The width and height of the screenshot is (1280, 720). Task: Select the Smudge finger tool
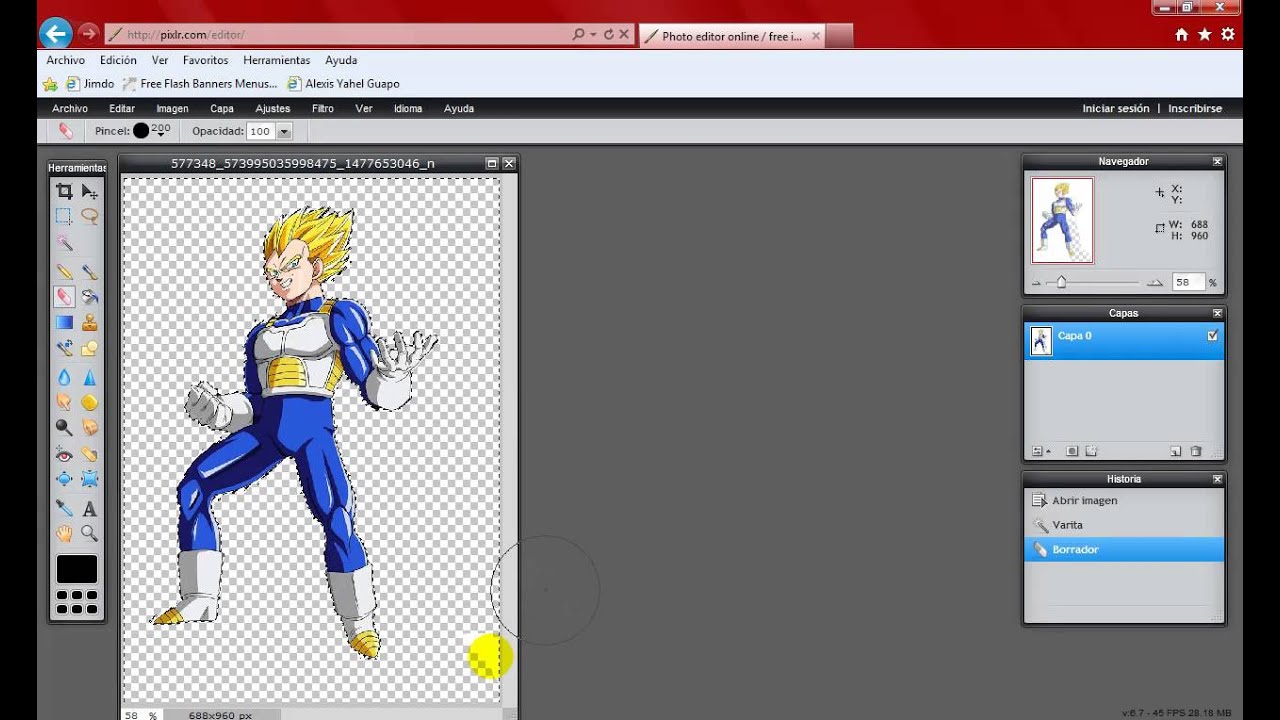click(64, 402)
